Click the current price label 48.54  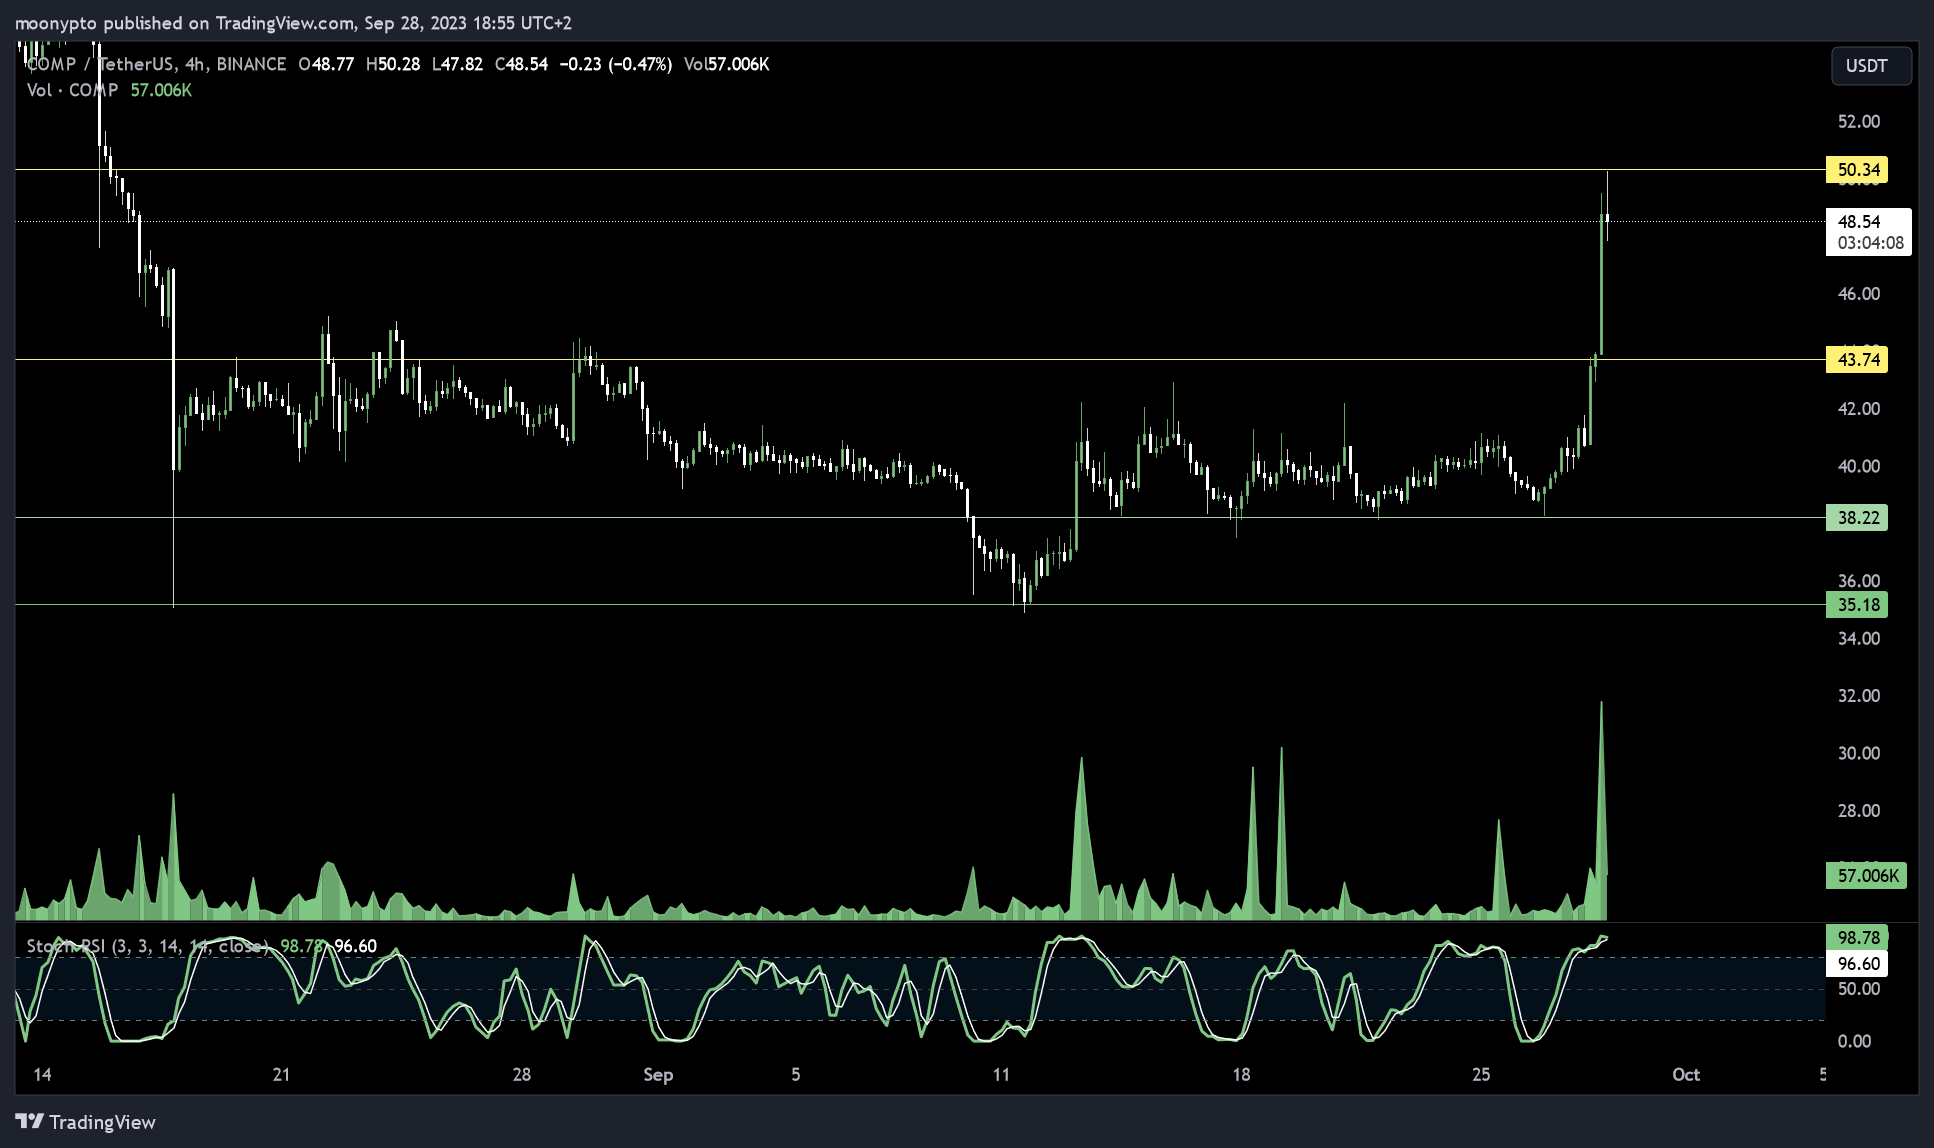tap(1859, 222)
